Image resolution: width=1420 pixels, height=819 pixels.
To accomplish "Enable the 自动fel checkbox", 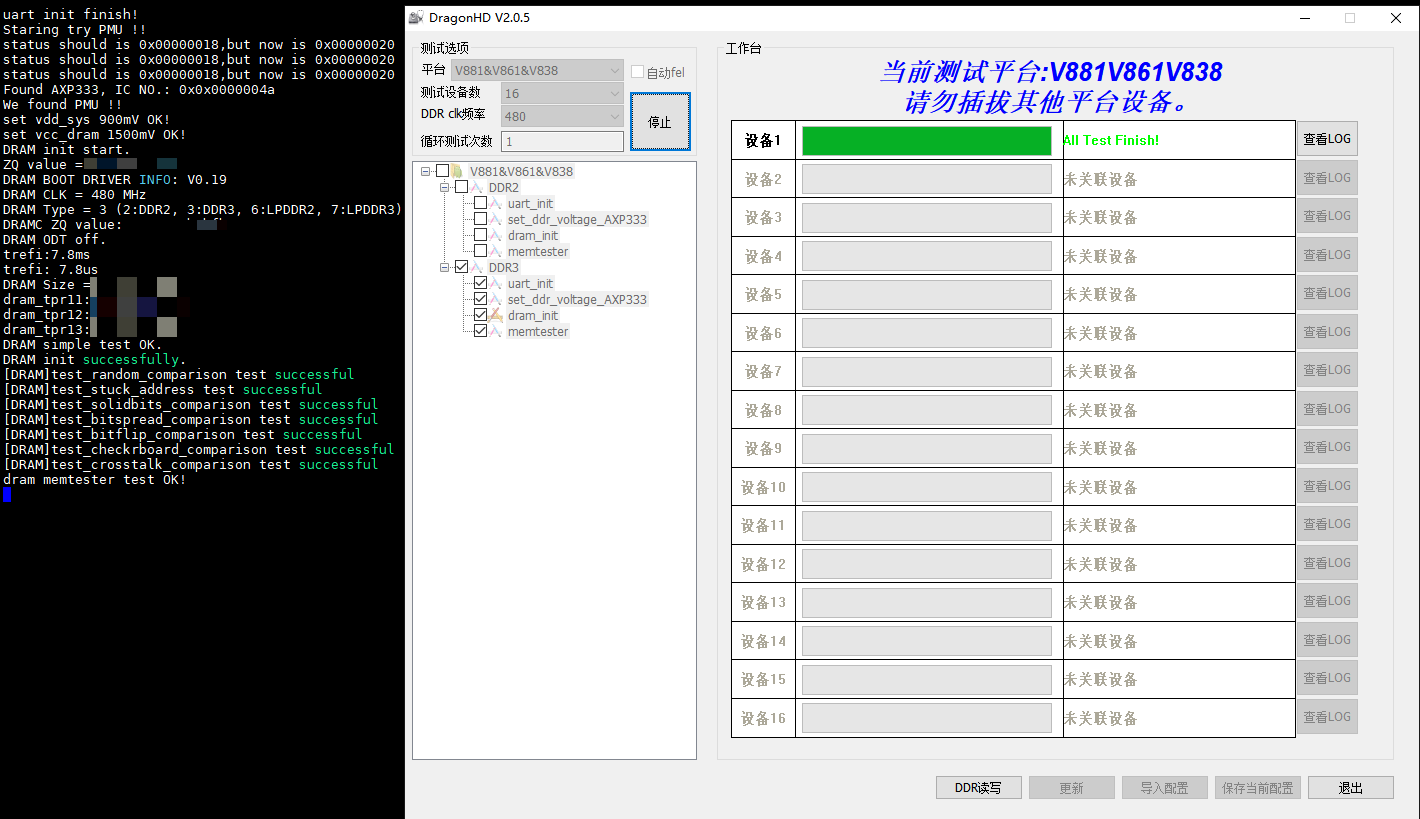I will coord(637,70).
